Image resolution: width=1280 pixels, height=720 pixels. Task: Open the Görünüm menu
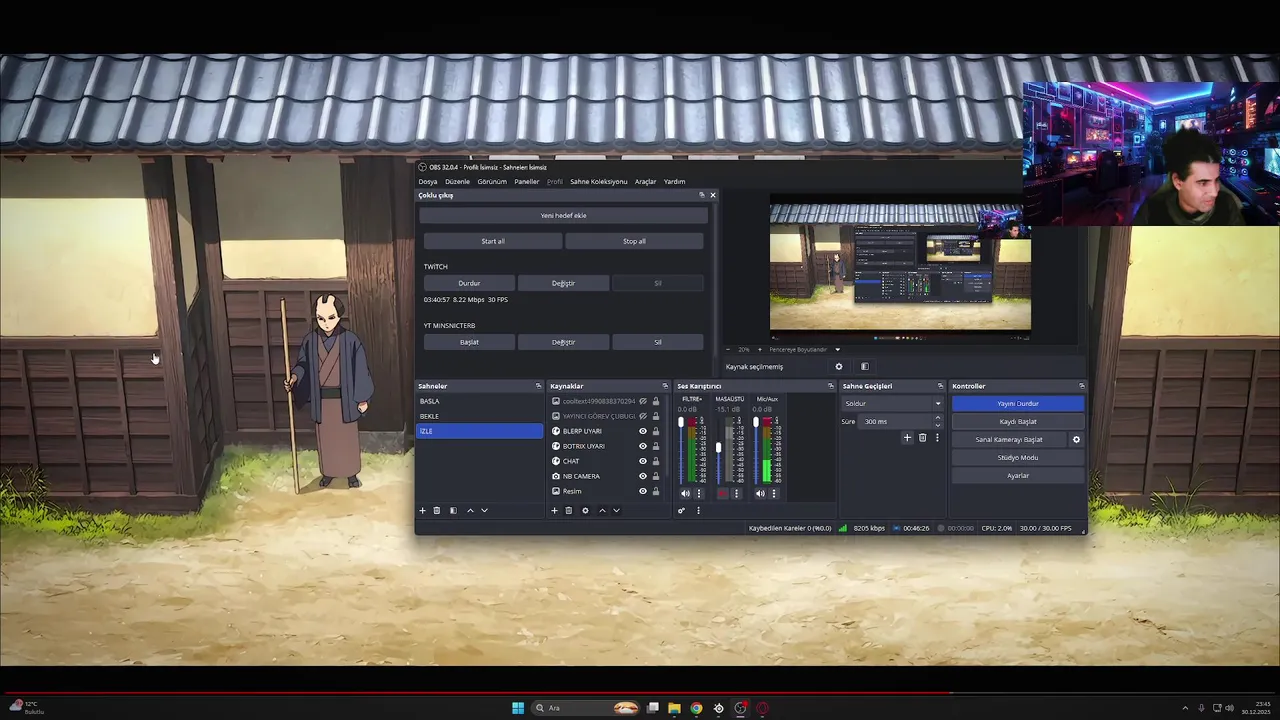[x=492, y=182]
